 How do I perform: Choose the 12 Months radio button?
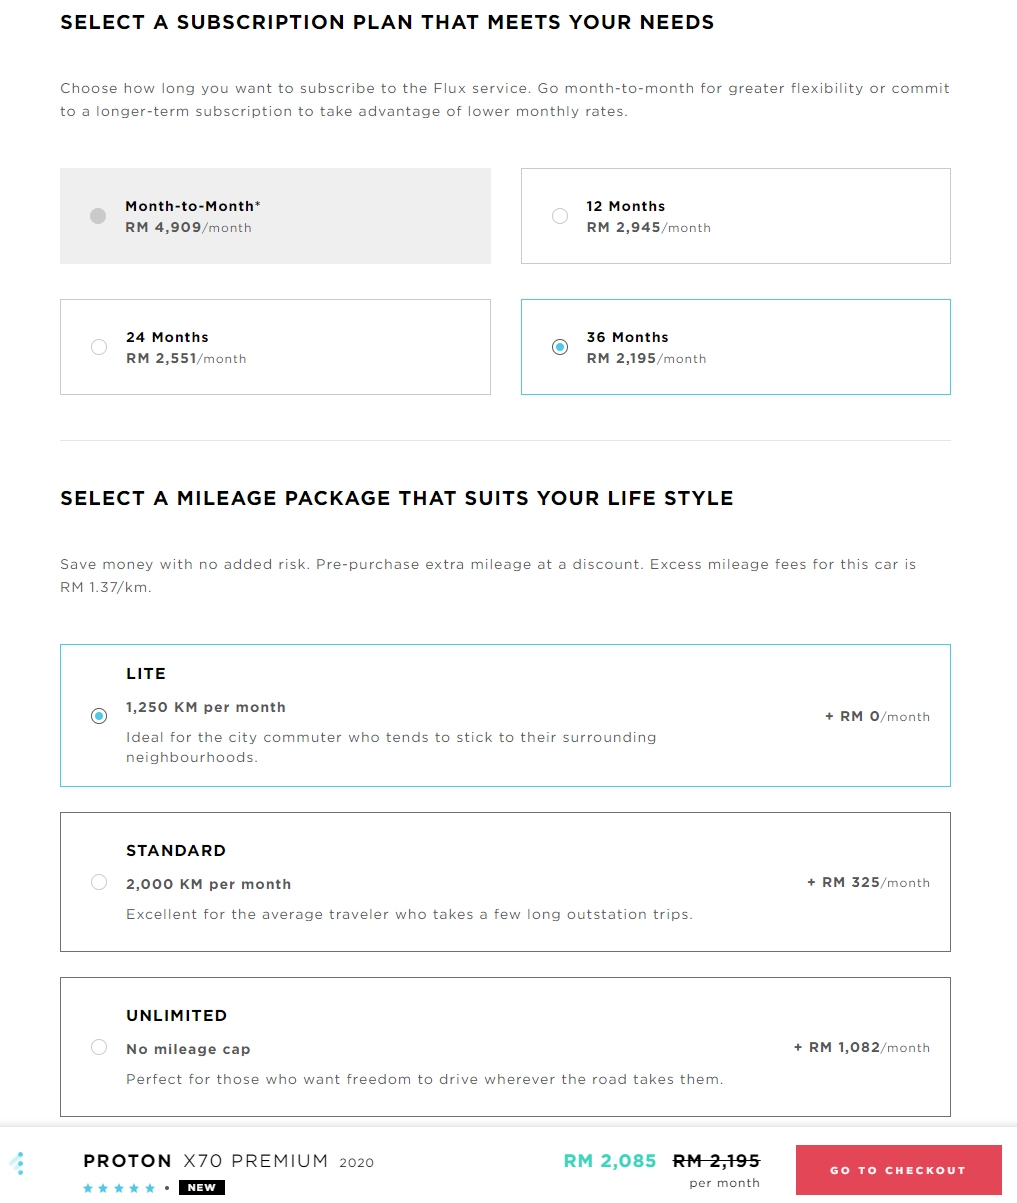coord(560,216)
